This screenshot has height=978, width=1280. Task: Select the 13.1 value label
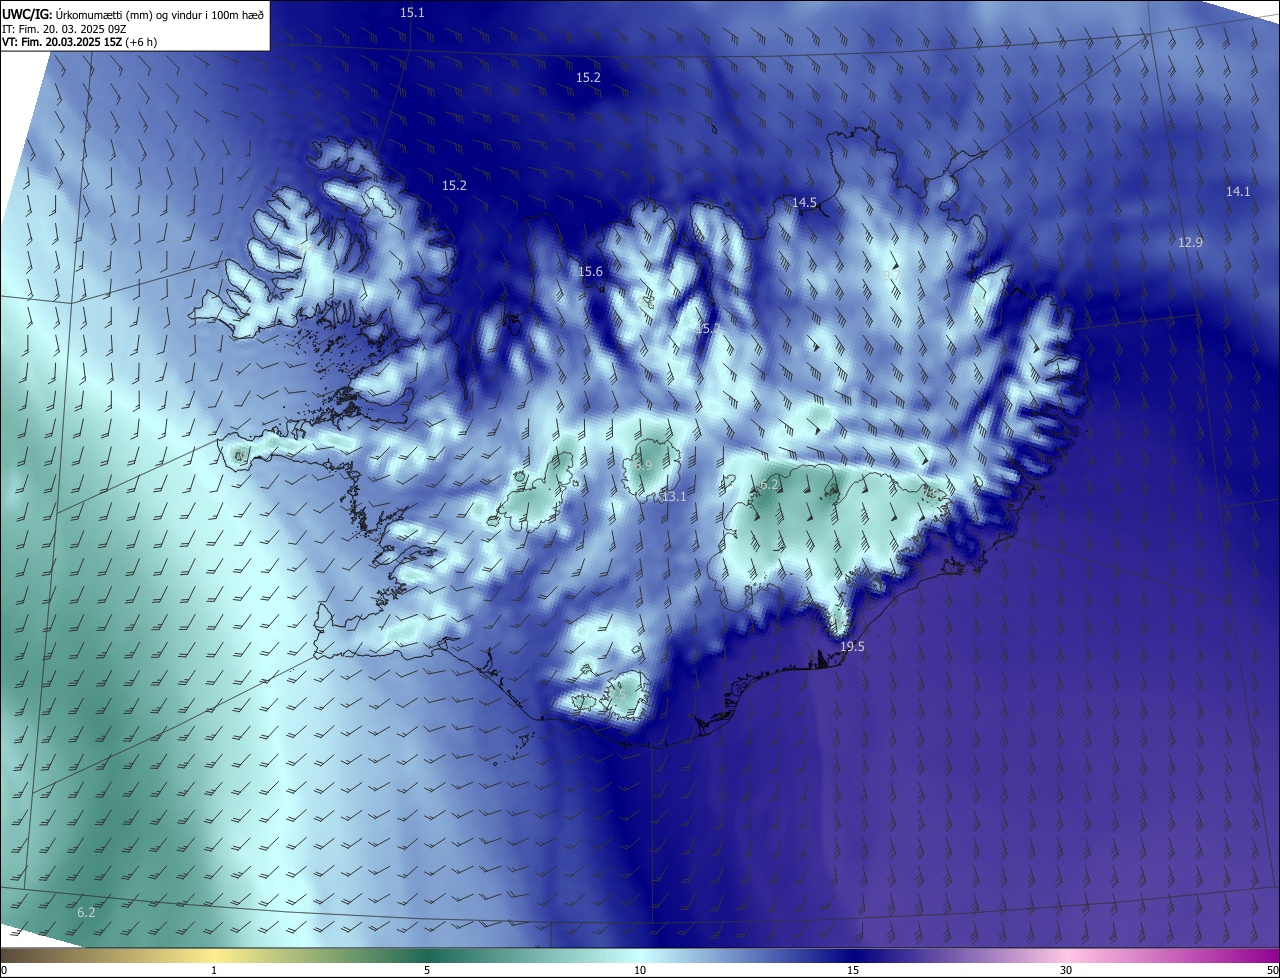pos(674,497)
